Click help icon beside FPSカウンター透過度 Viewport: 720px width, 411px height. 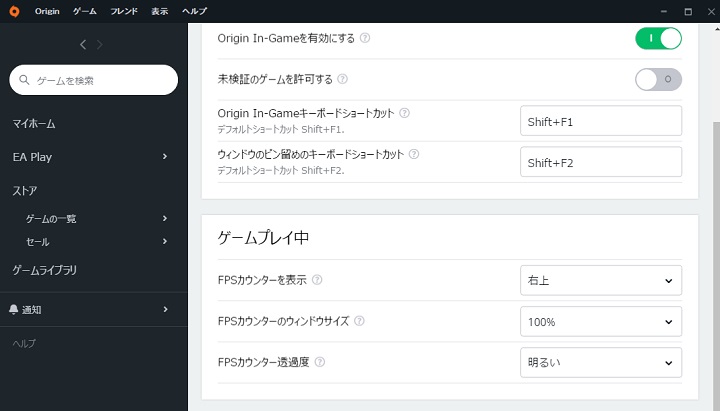coord(320,362)
